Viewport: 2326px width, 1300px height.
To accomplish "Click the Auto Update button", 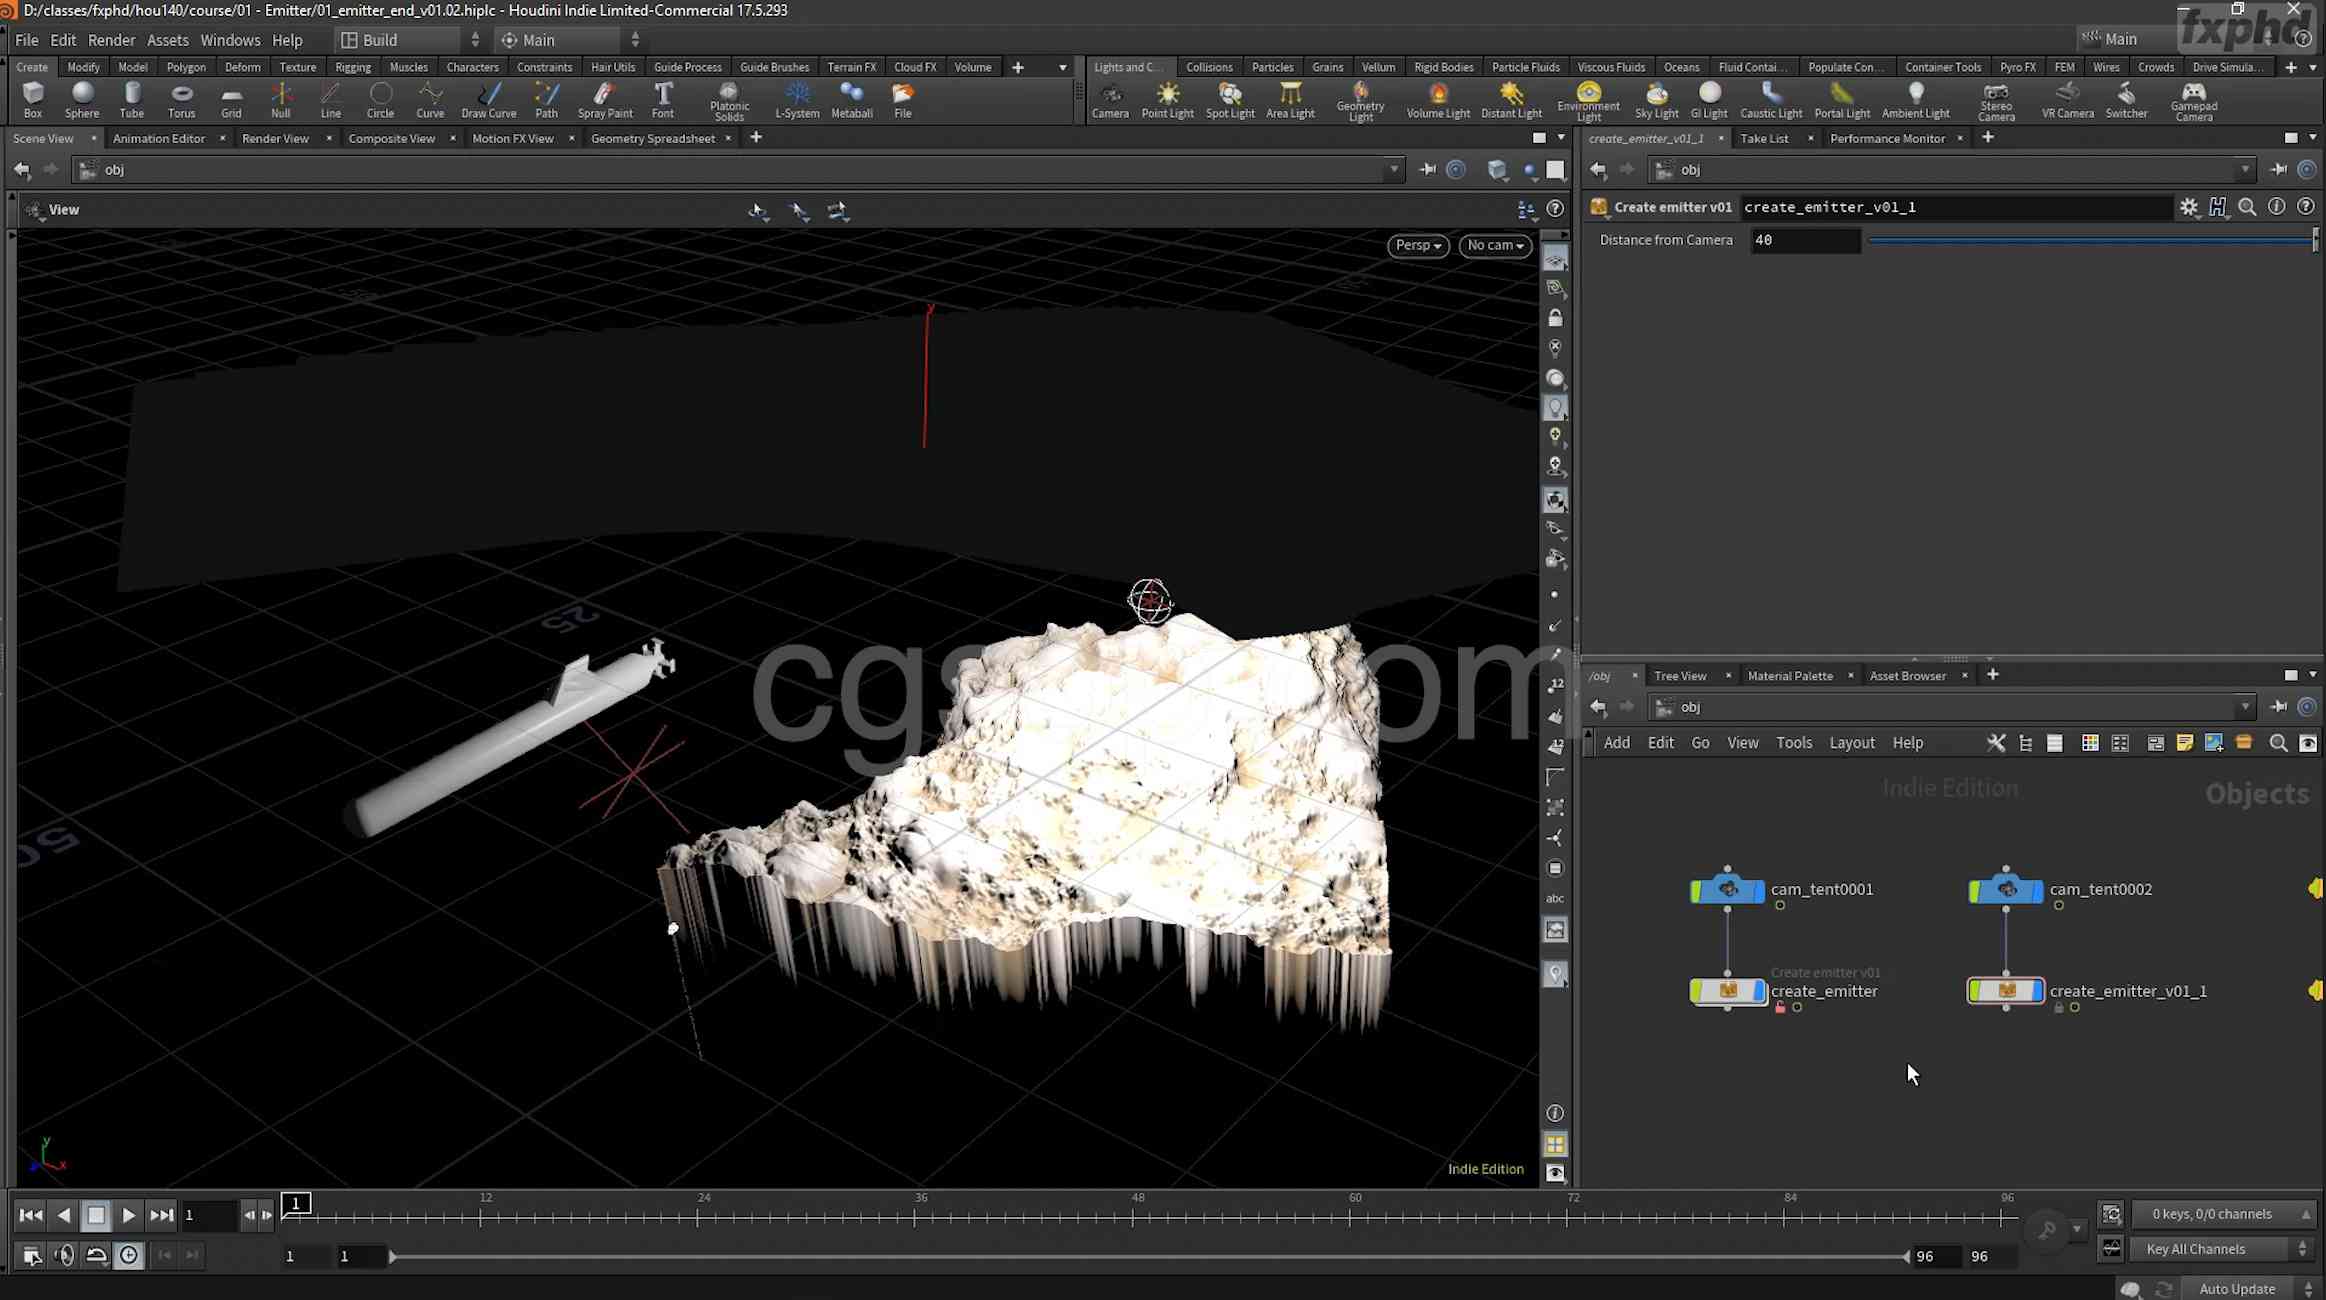I will coord(2237,1289).
